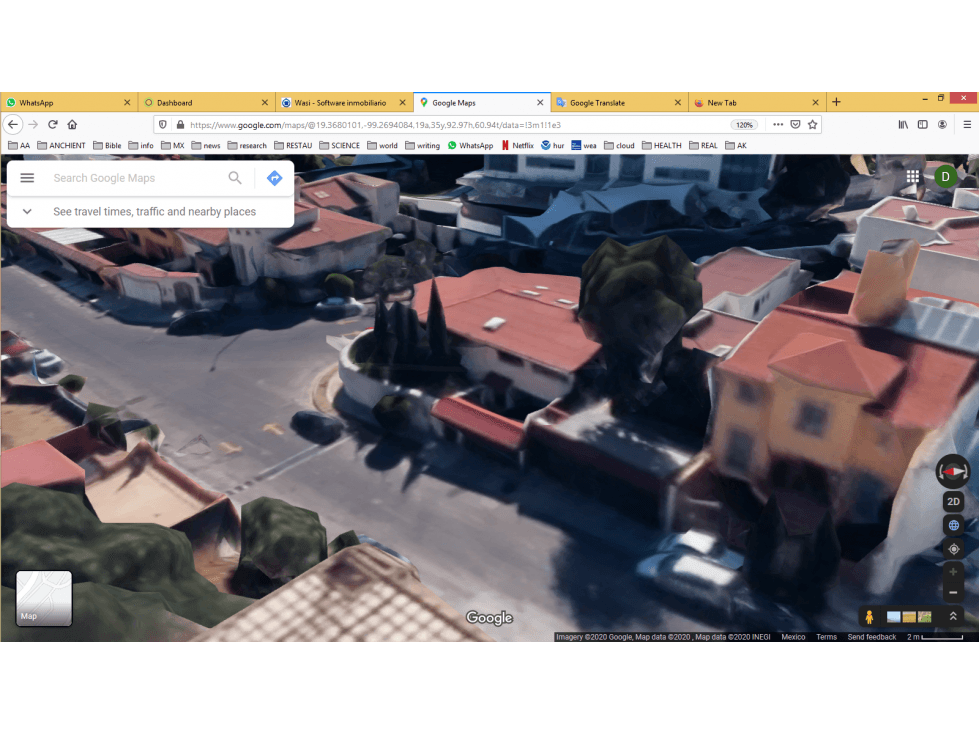Image resolution: width=979 pixels, height=734 pixels.
Task: Open the Firefox application menu
Action: pyautogui.click(x=967, y=125)
